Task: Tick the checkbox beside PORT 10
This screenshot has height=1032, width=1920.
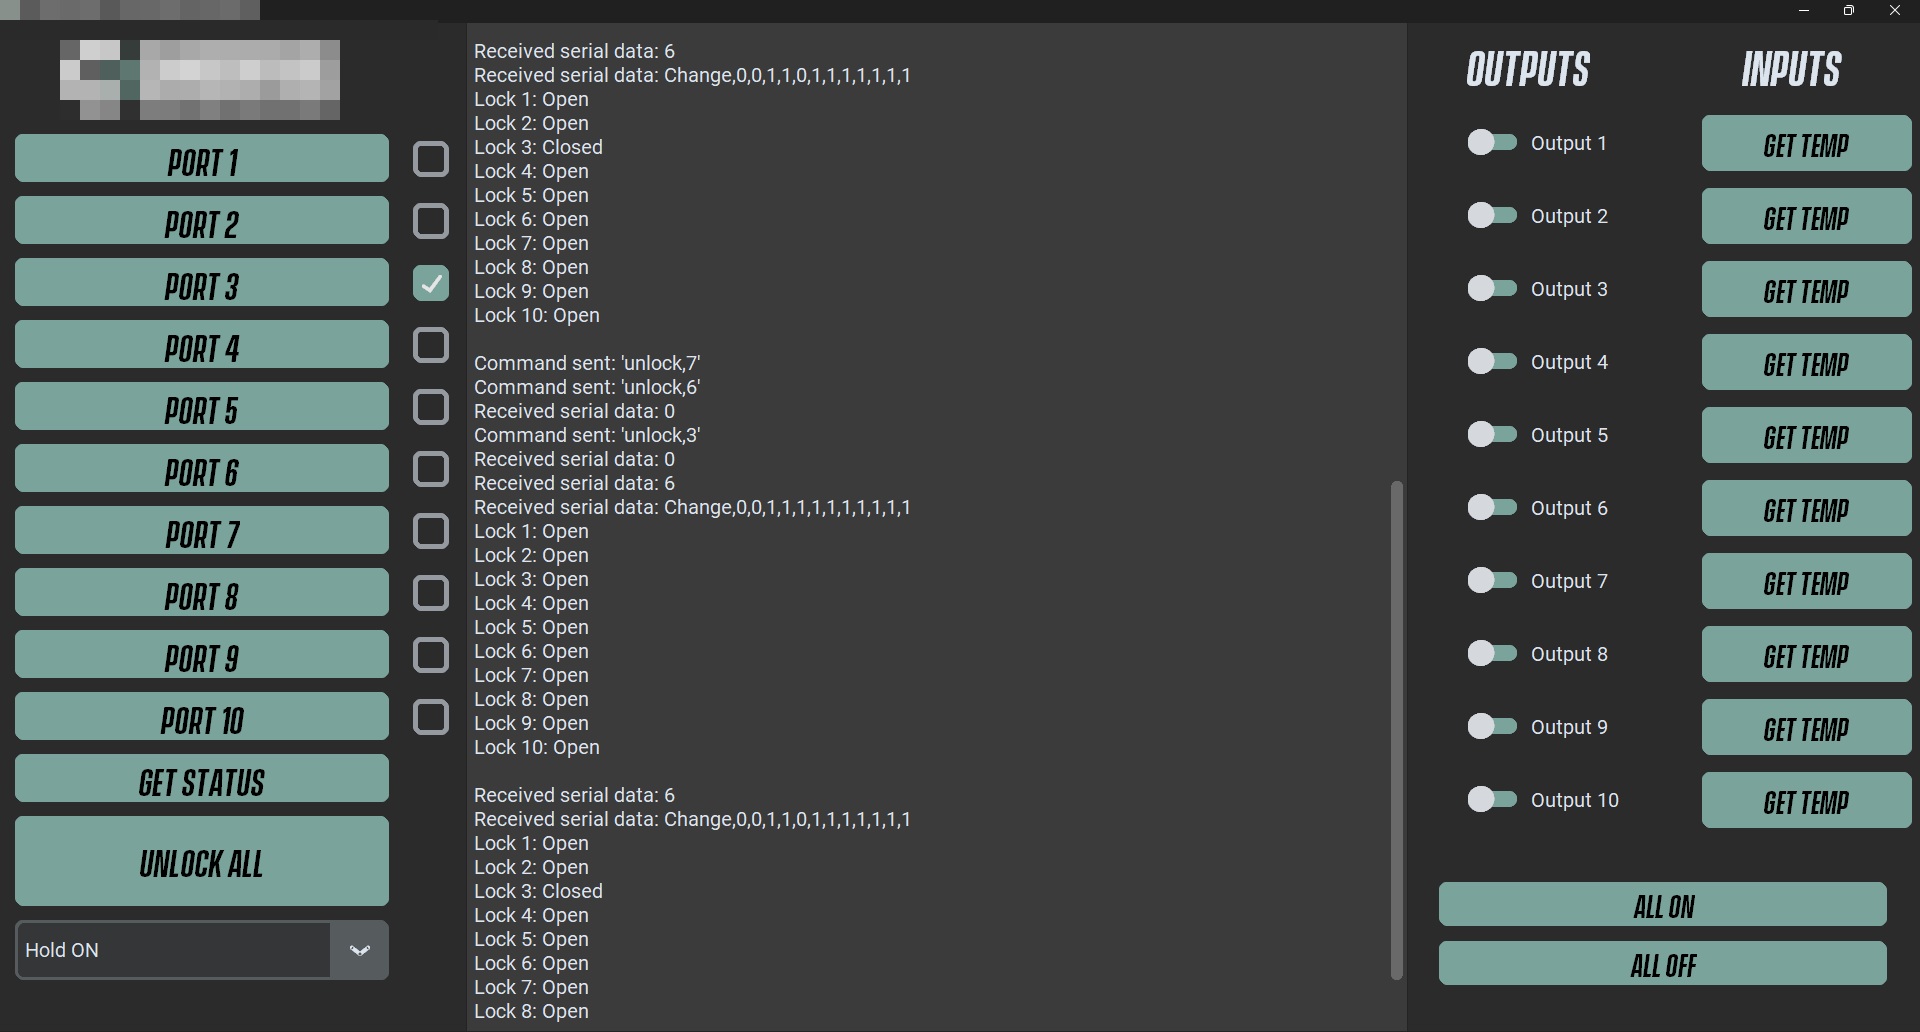Action: coord(431,717)
